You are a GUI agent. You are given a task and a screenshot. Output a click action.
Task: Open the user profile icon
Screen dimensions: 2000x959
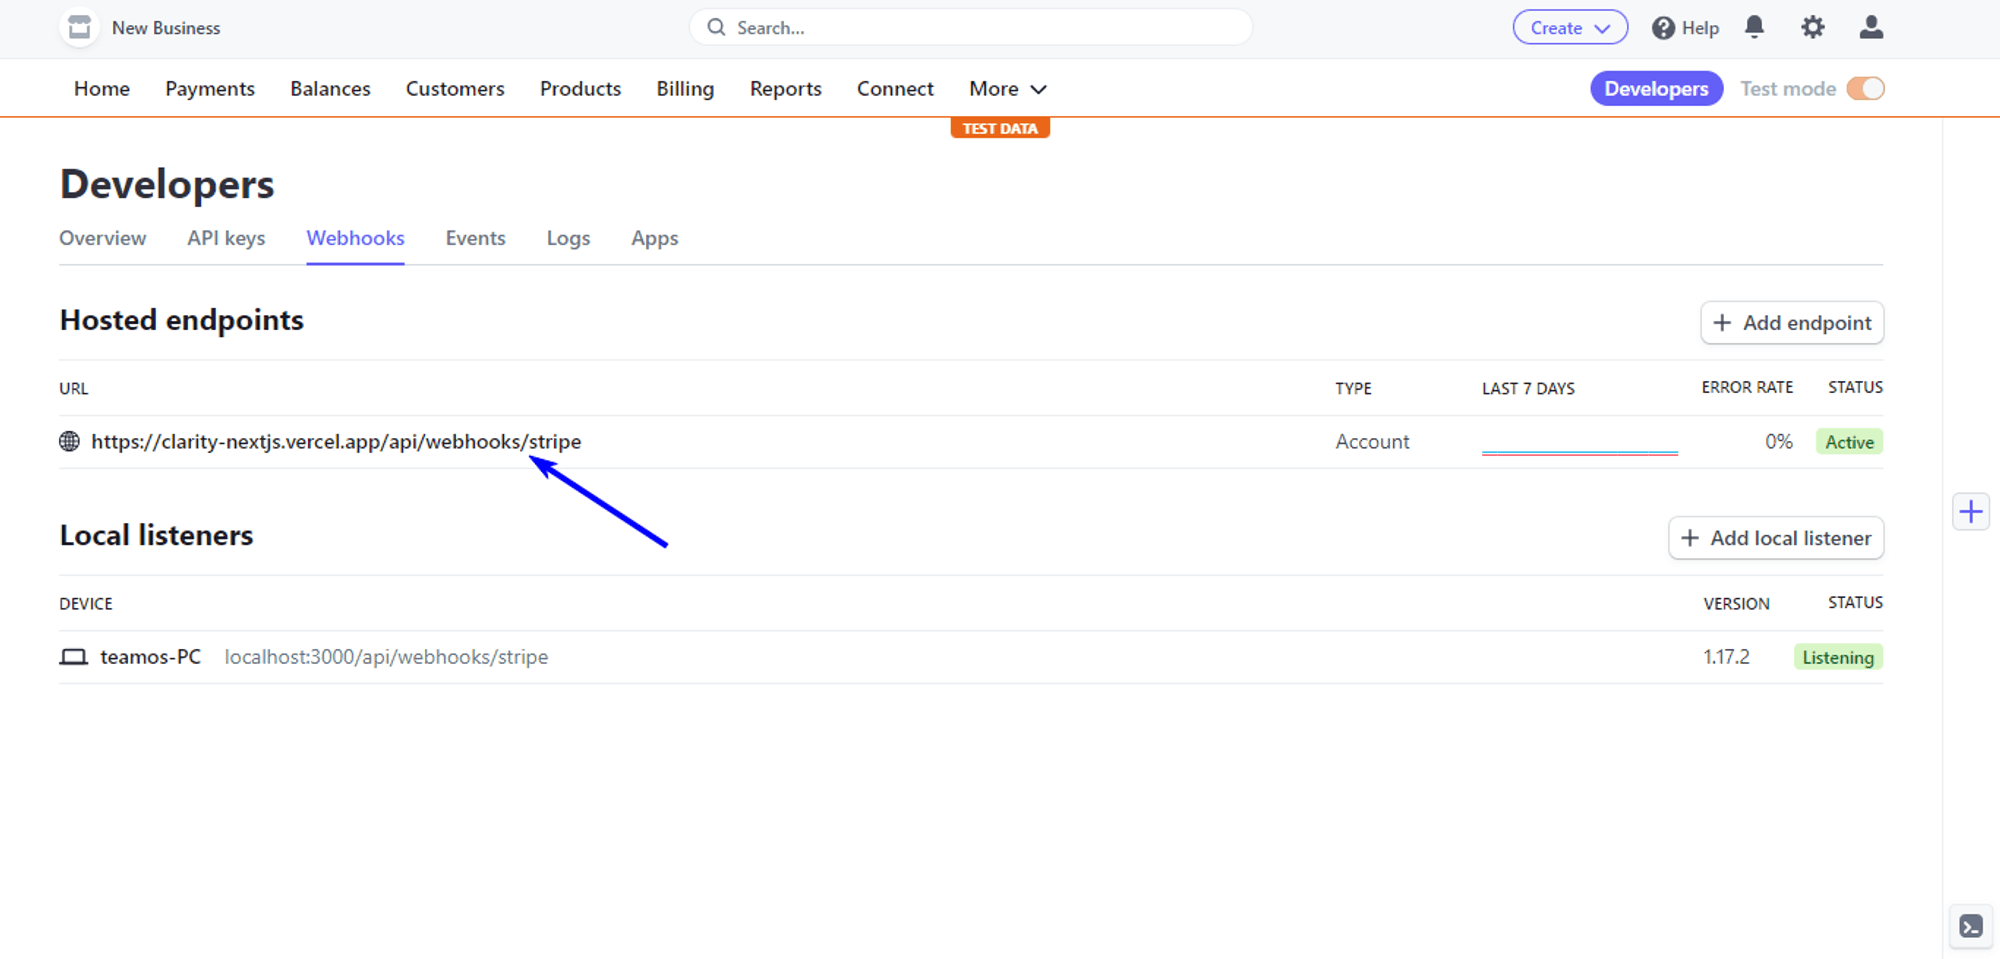[1870, 28]
